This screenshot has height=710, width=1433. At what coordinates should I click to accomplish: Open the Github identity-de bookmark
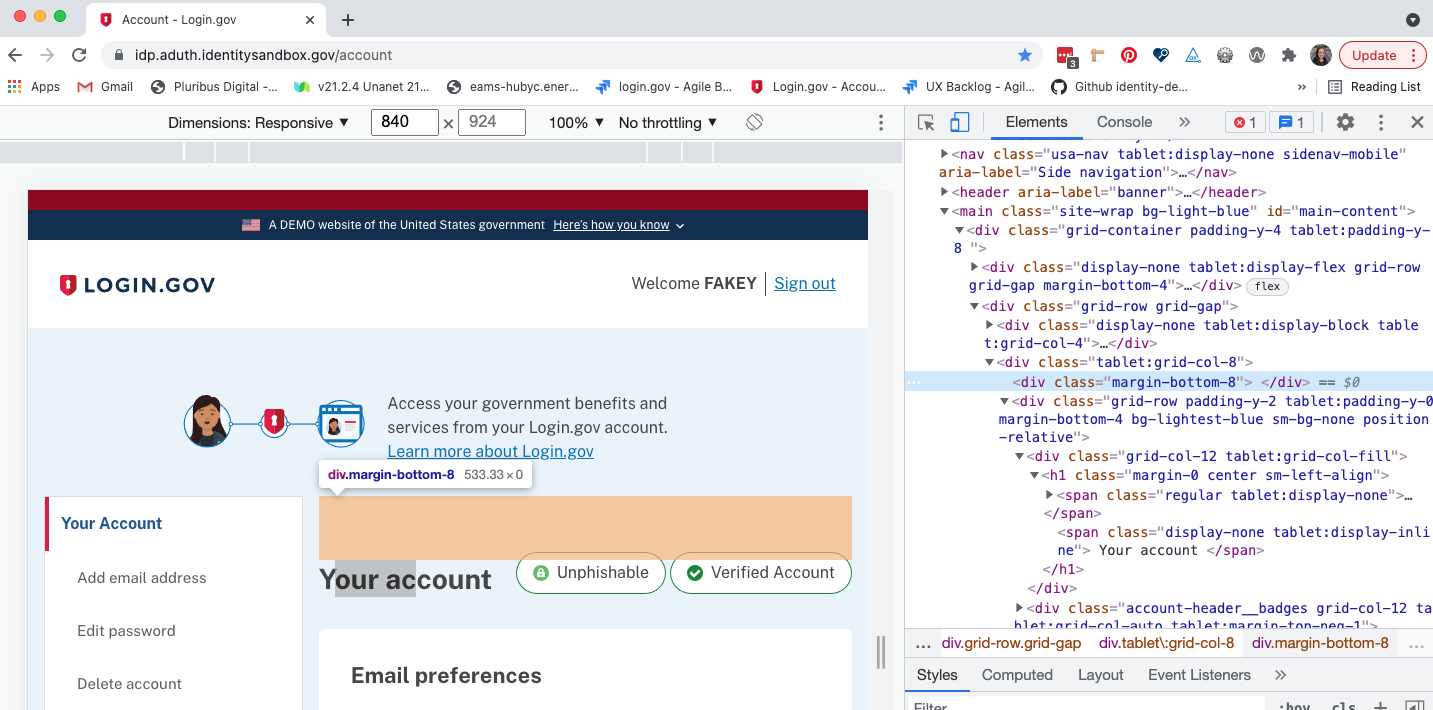(1119, 87)
